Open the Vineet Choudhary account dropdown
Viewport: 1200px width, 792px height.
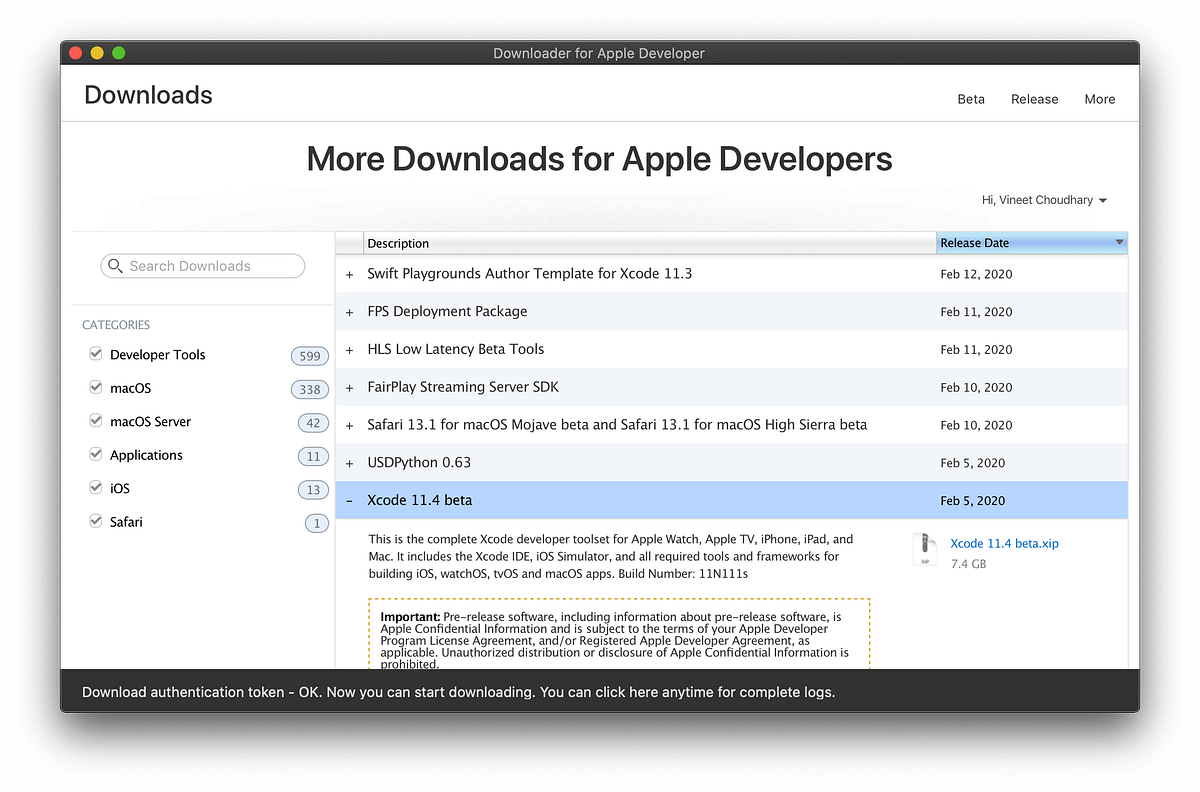pos(1044,200)
